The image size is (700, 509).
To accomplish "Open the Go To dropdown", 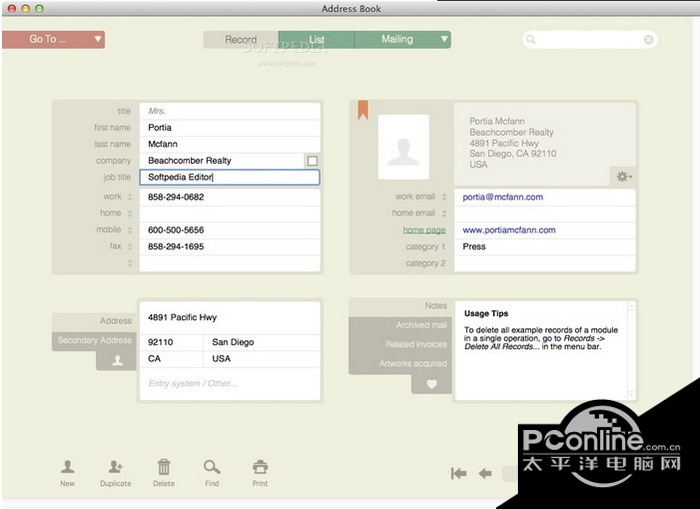I will click(54, 39).
